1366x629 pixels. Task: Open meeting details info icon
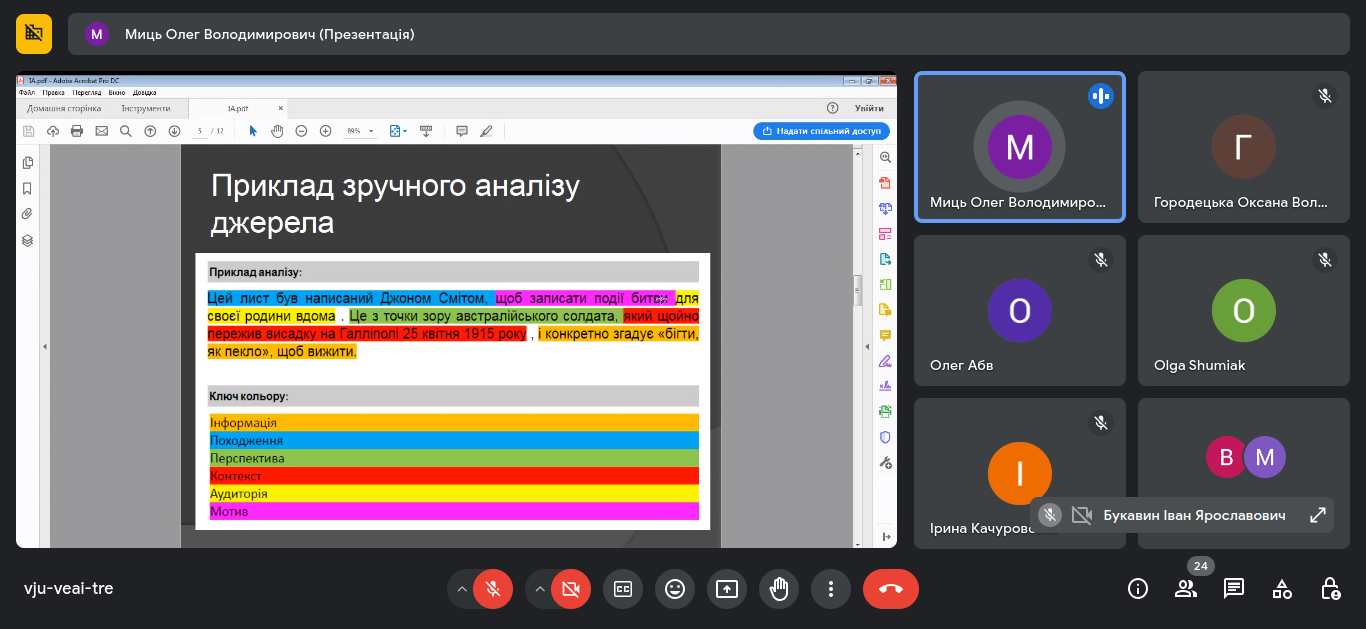1138,589
